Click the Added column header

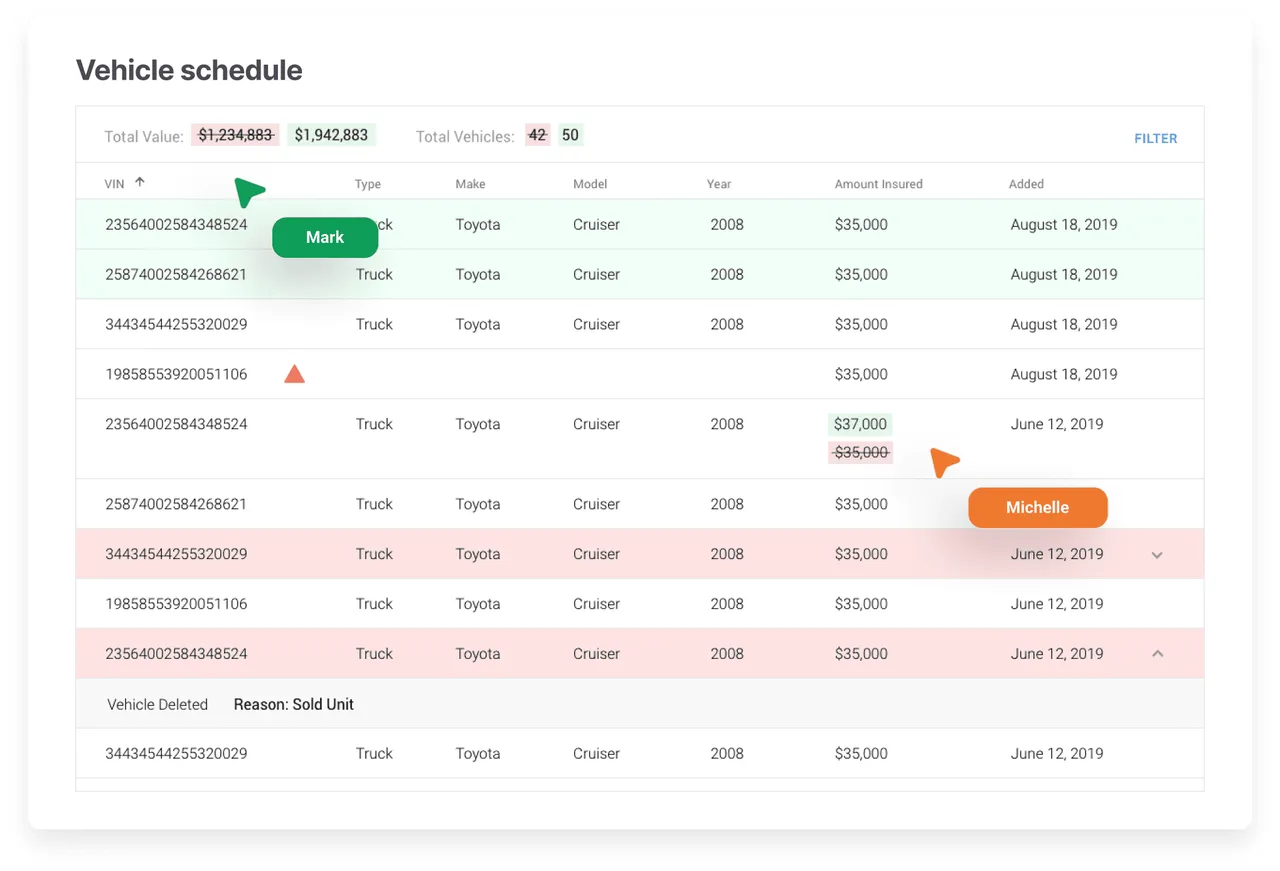(x=1026, y=184)
